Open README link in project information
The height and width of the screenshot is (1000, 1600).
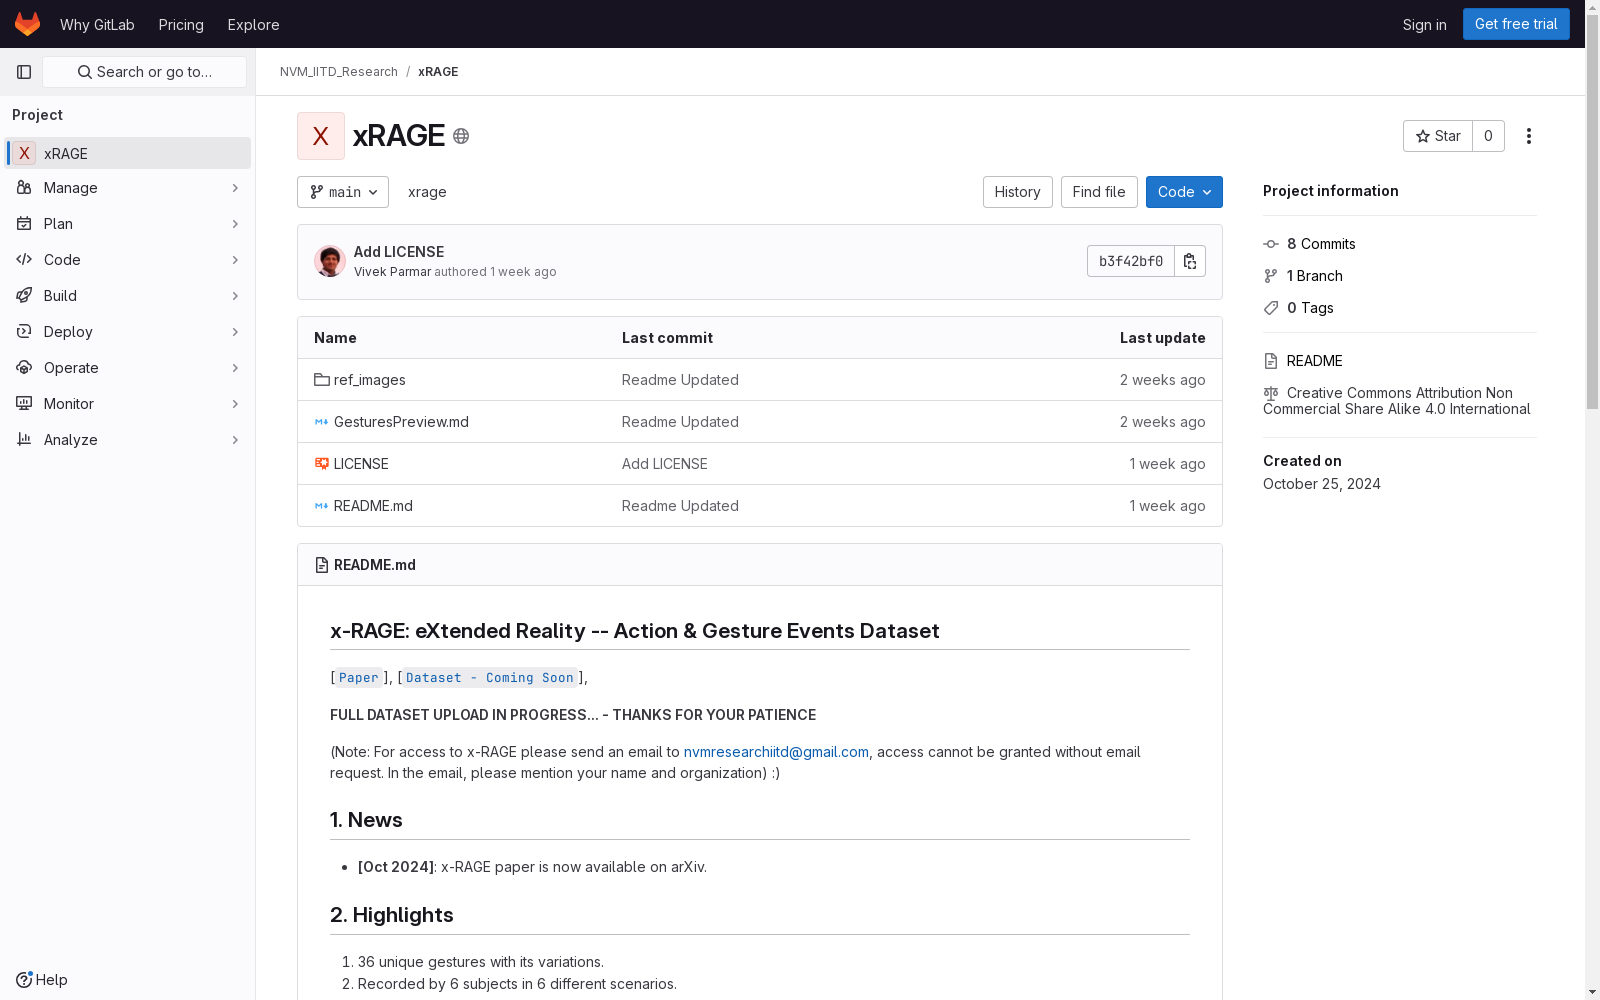(x=1314, y=361)
